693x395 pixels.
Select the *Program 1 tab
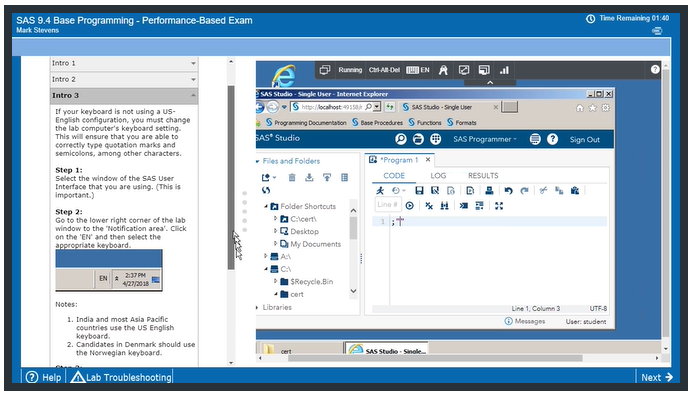pyautogui.click(x=399, y=160)
